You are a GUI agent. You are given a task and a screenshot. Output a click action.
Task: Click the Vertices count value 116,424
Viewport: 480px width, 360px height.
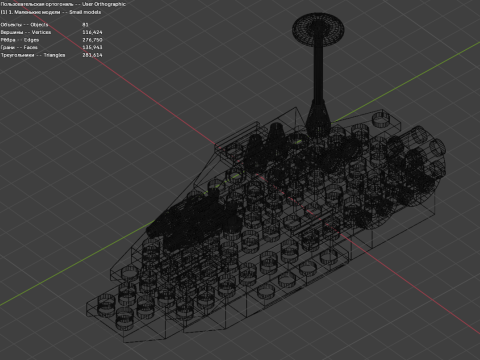[x=92, y=32]
